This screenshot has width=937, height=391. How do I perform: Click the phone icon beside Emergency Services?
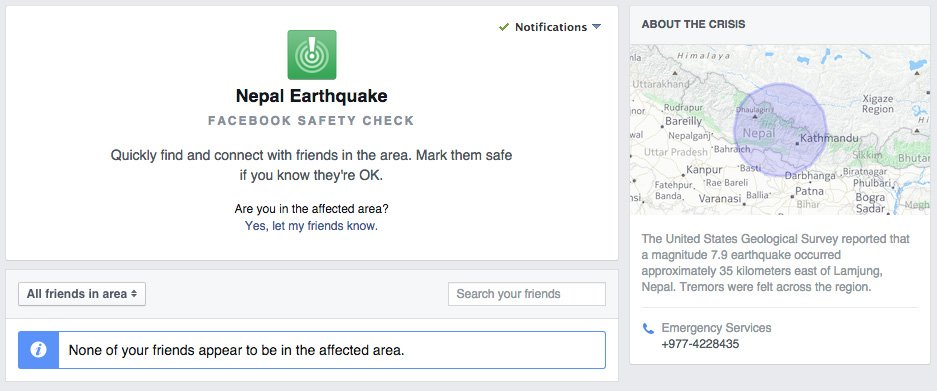click(648, 328)
